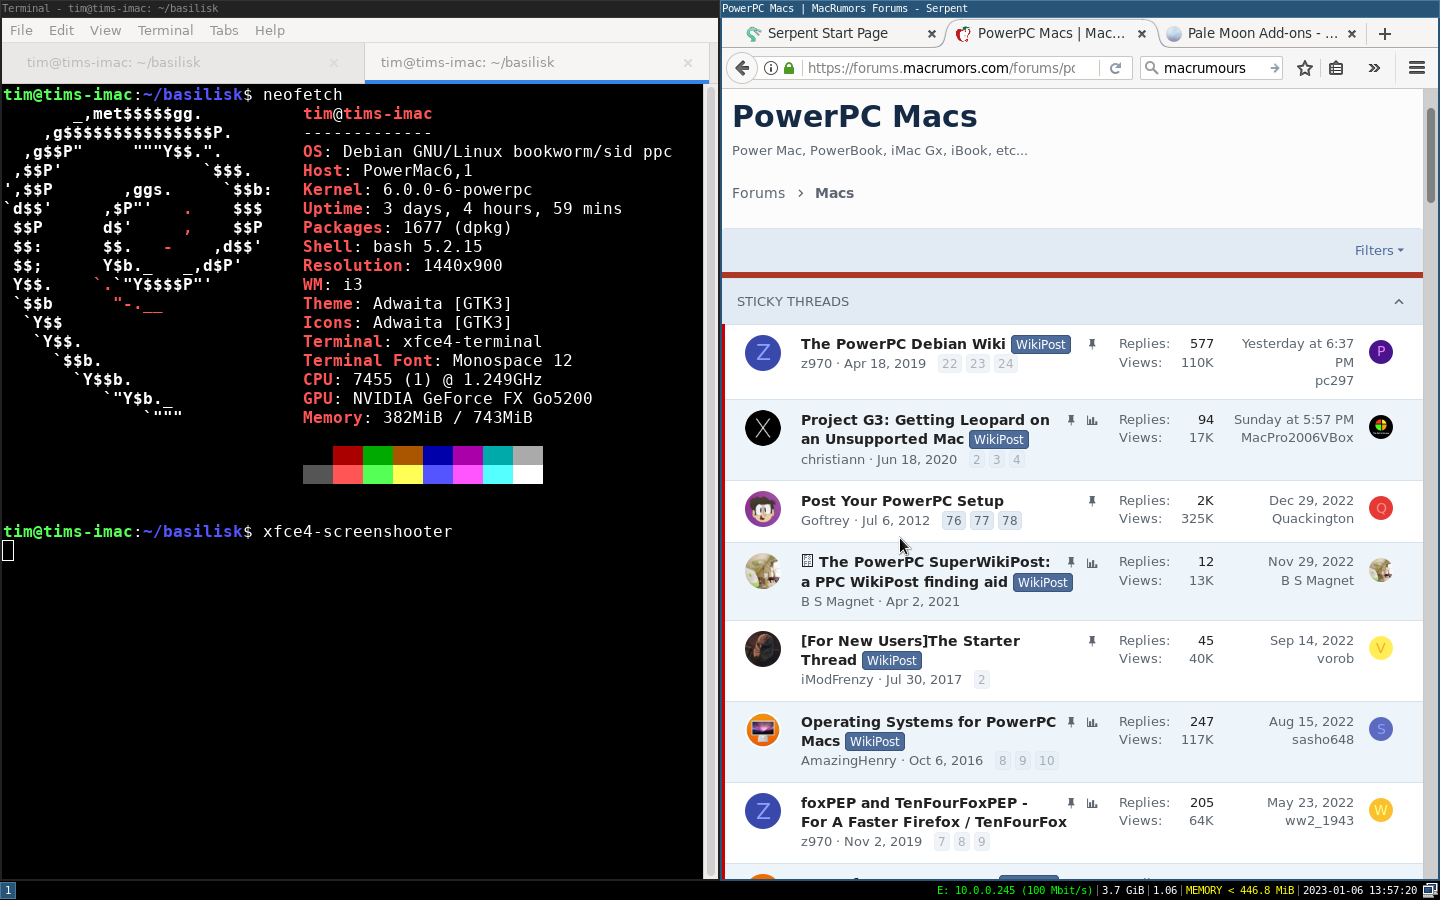The height and width of the screenshot is (900, 1440).
Task: Open terminal File menu
Action: pos(22,30)
